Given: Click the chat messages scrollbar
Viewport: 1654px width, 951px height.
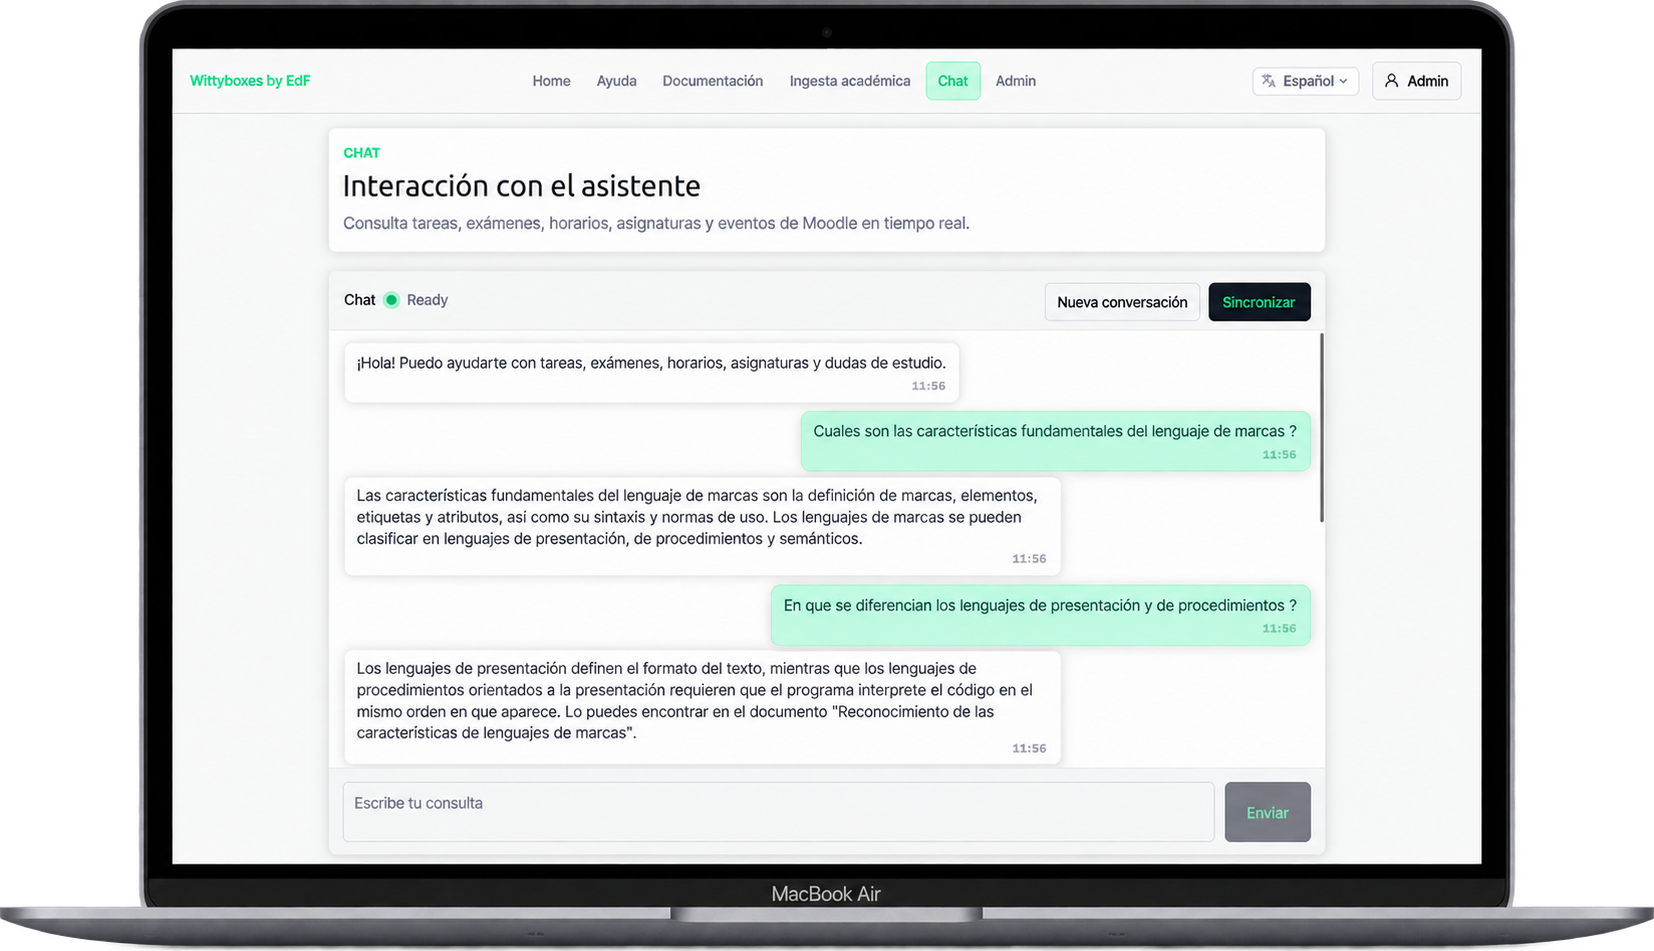Looking at the screenshot, I should pos(1321,427).
